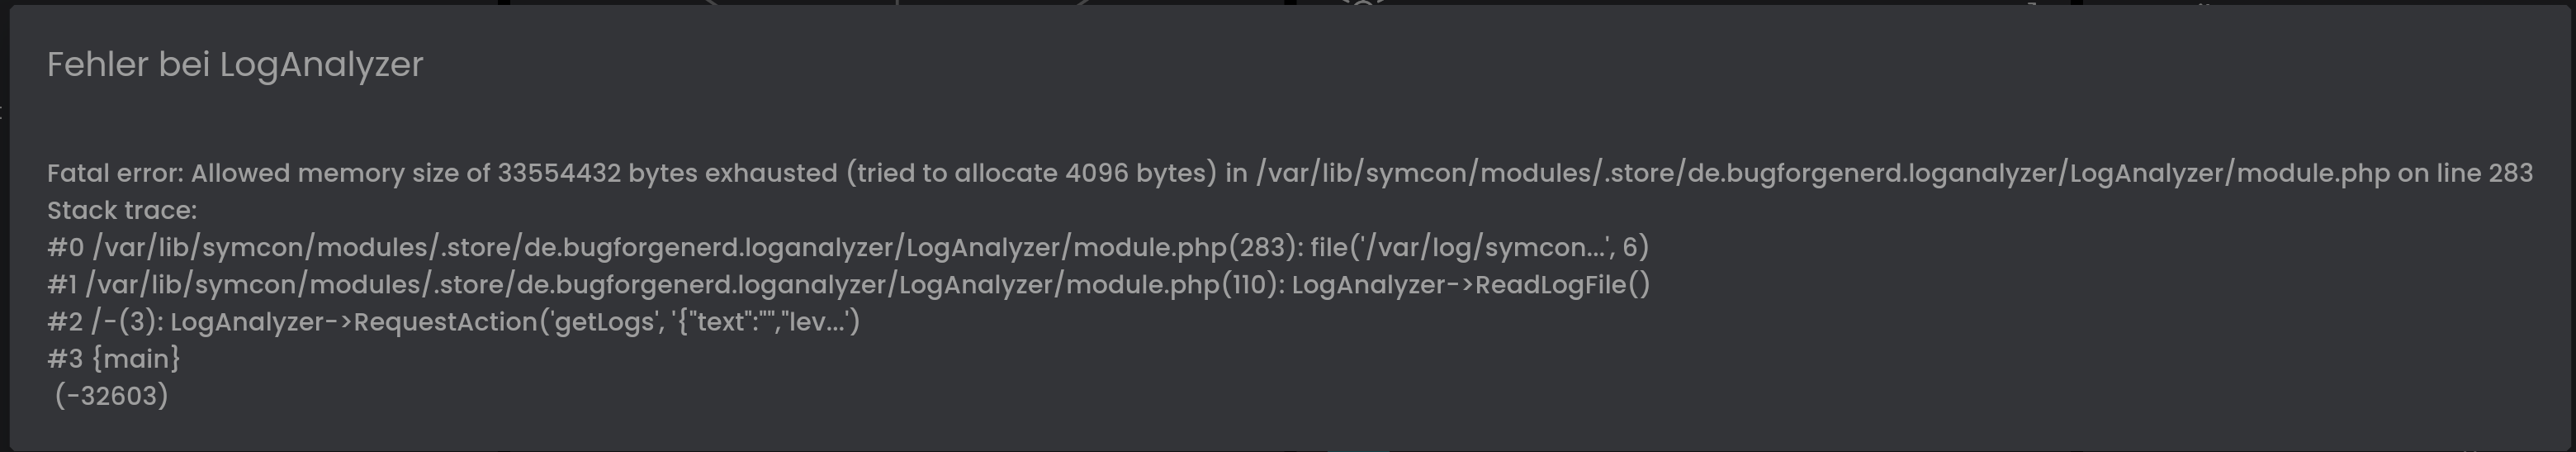
Task: Click the "#0" stack frame marker
Action: click(65, 248)
